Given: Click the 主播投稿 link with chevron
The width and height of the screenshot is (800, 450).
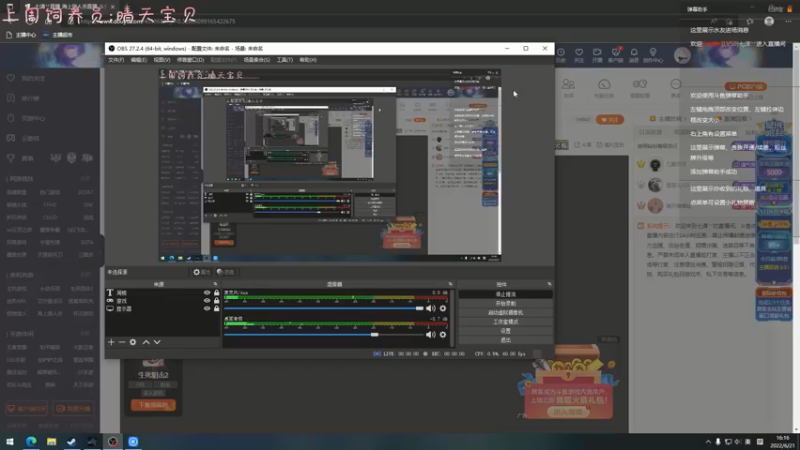Looking at the screenshot, I should tap(669, 118).
